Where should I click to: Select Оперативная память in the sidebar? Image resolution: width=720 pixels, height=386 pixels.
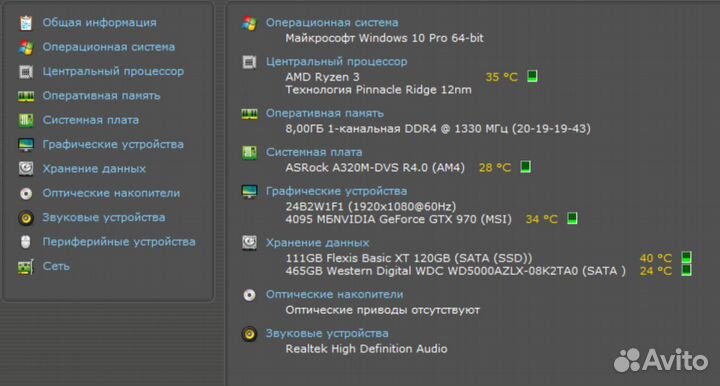coord(101,95)
